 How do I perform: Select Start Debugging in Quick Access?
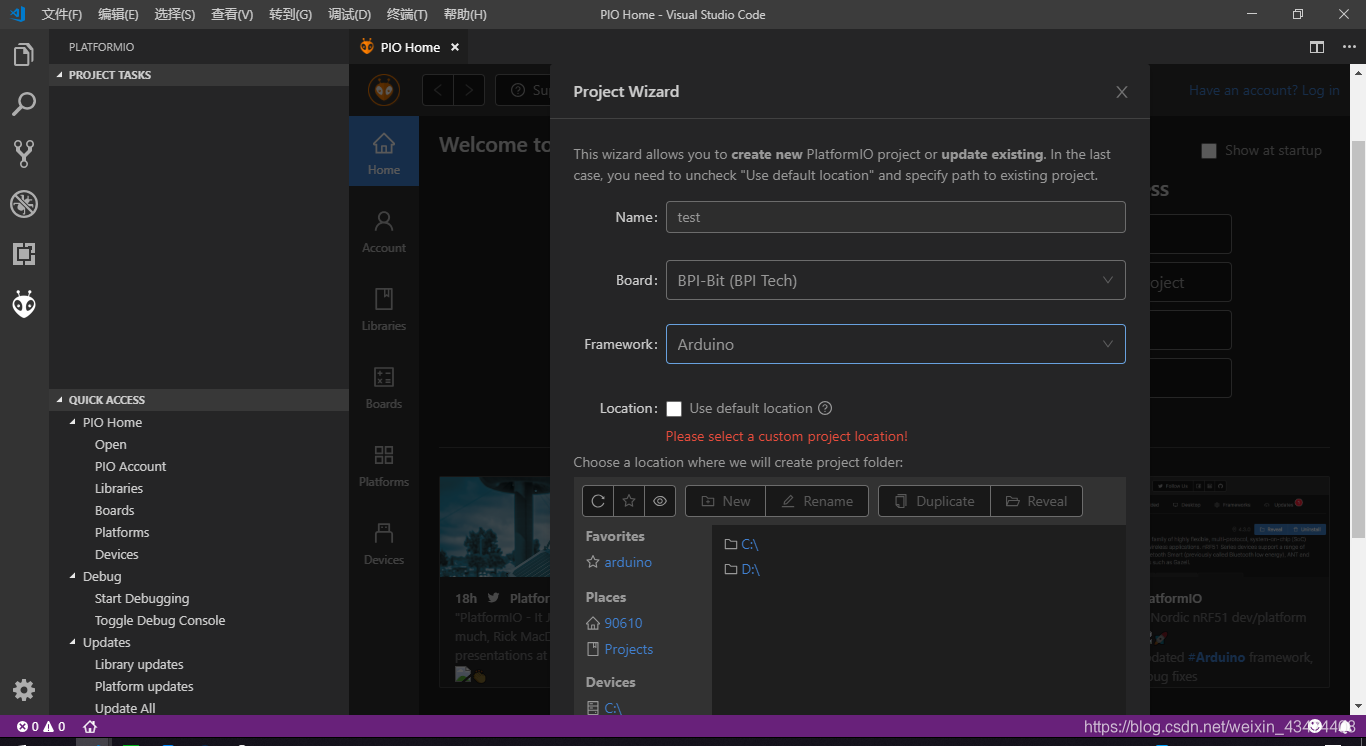click(142, 598)
